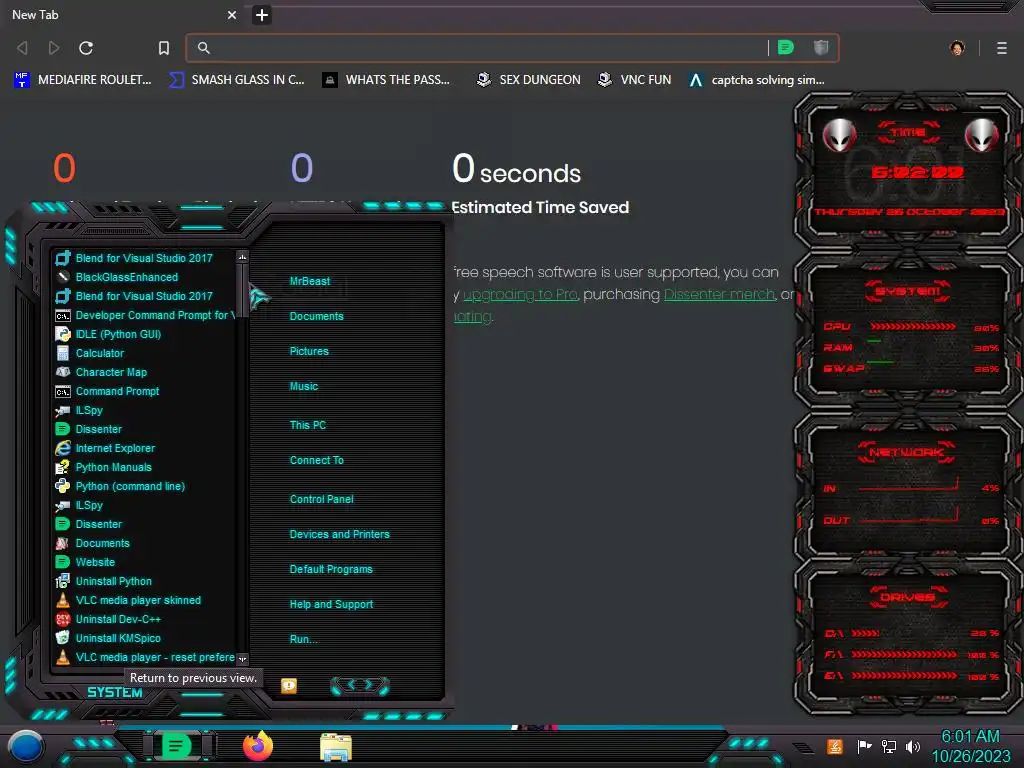
Task: Launch Firefox from taskbar
Action: coord(258,746)
